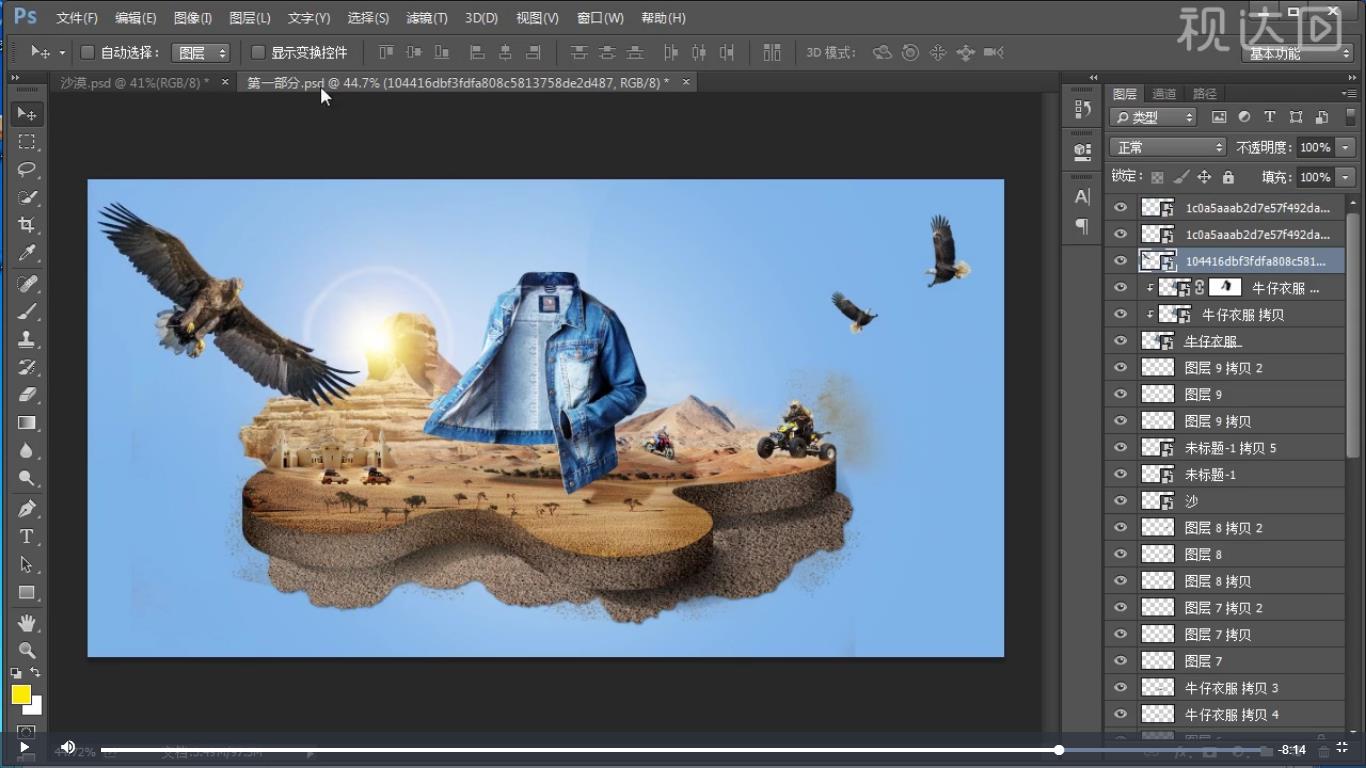
Task: Select the Eyedropper tool
Action: [x=27, y=253]
